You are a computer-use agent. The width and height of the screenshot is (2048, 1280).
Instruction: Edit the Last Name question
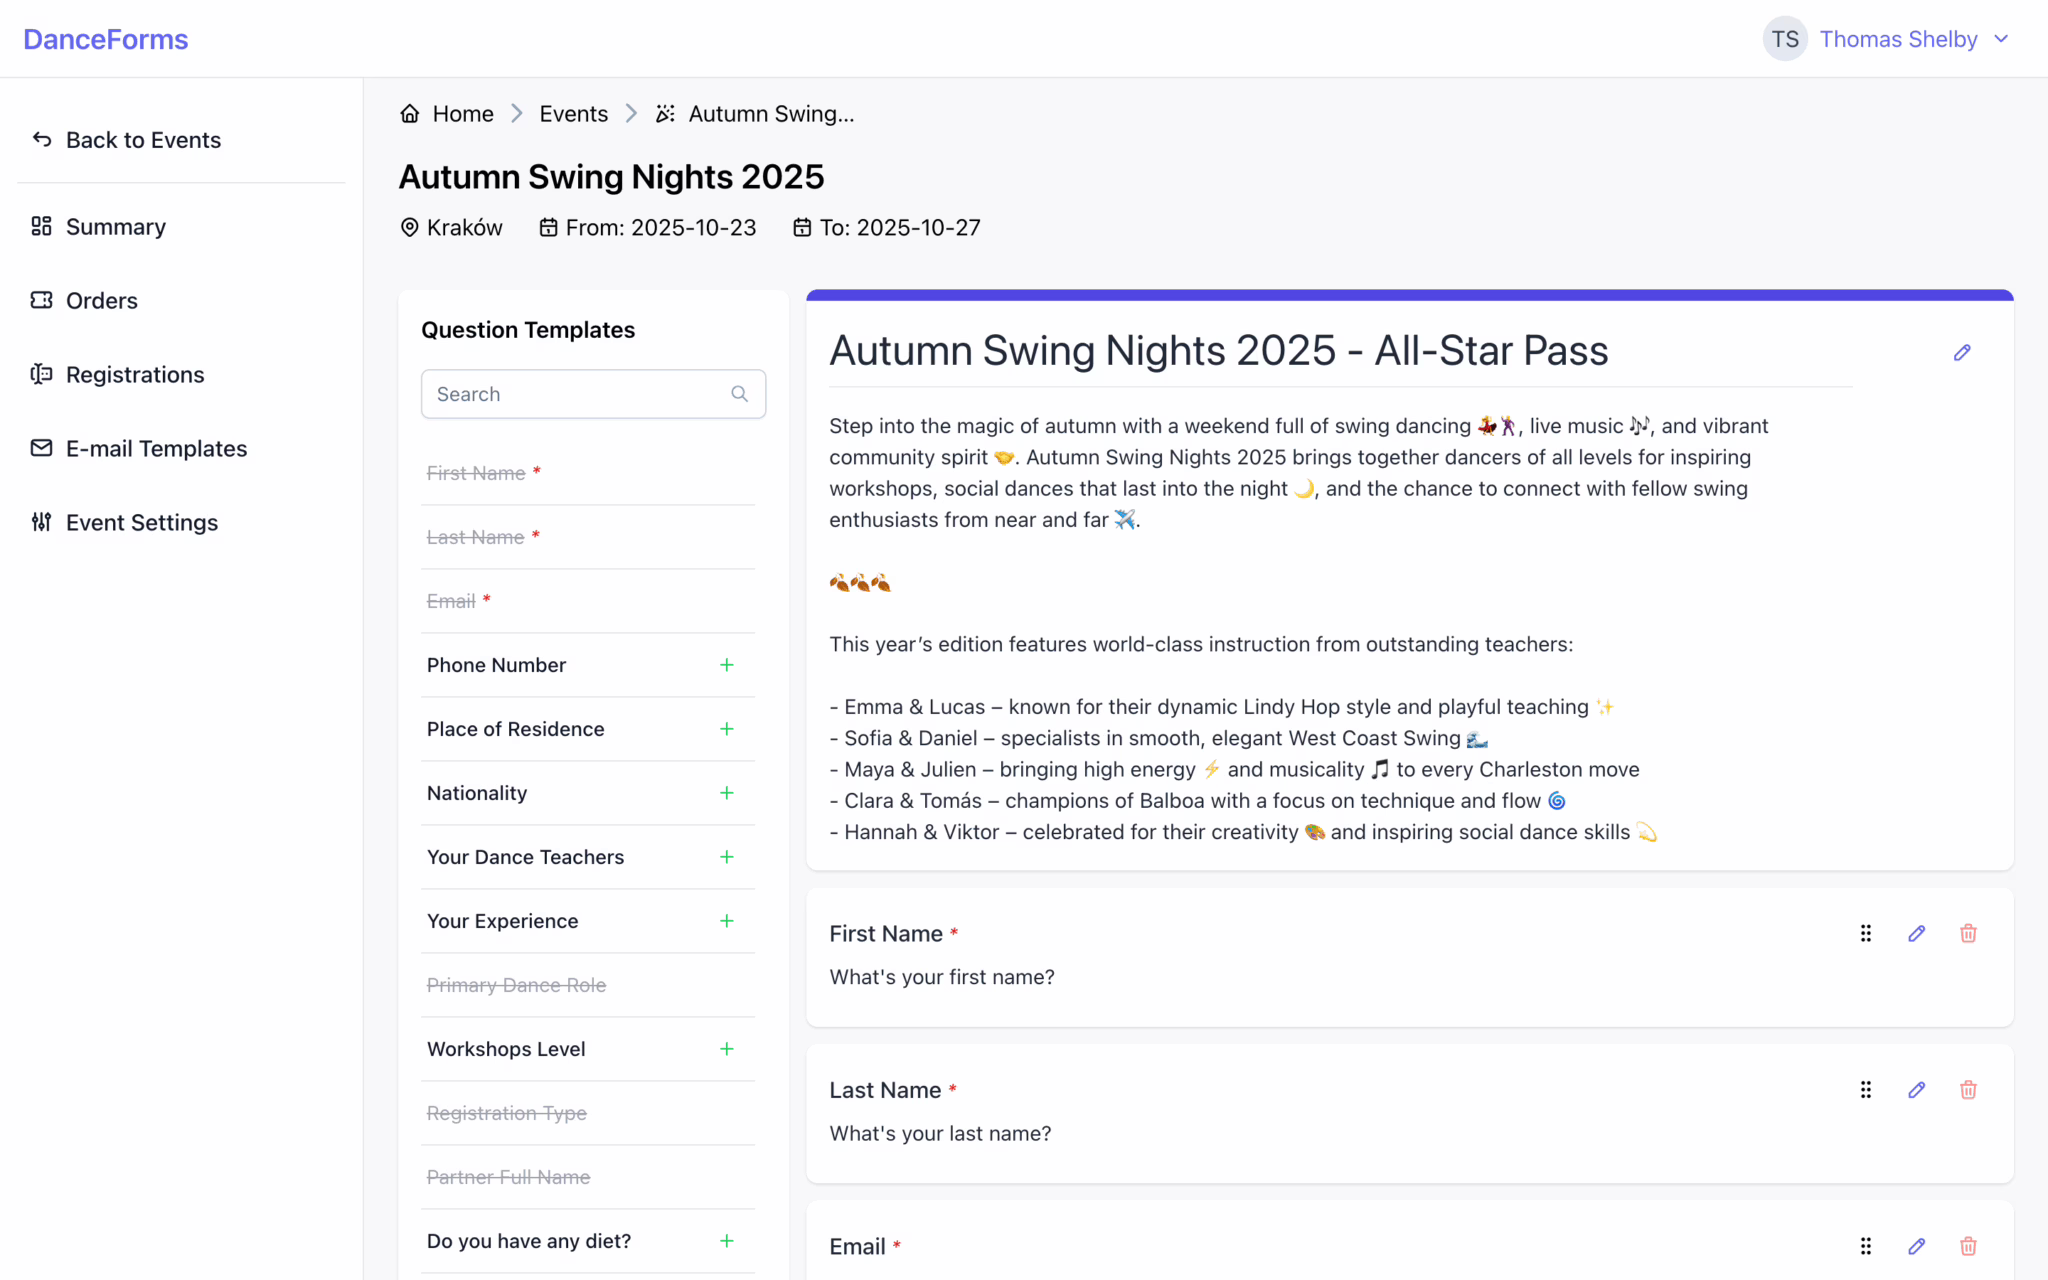1916,1090
